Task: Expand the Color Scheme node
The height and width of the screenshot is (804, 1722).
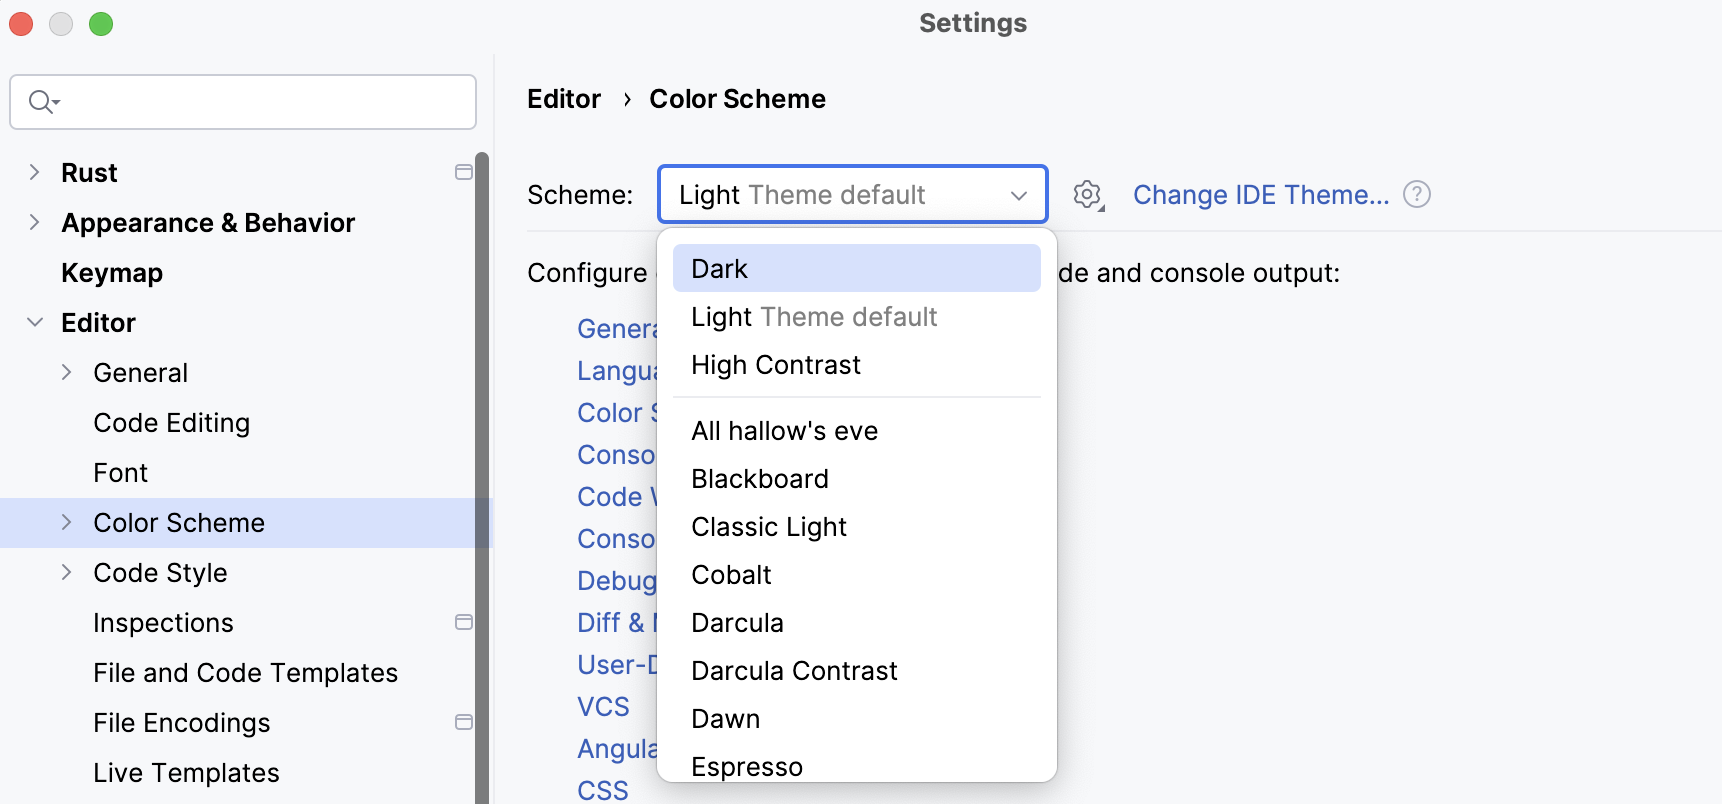Action: [x=66, y=522]
